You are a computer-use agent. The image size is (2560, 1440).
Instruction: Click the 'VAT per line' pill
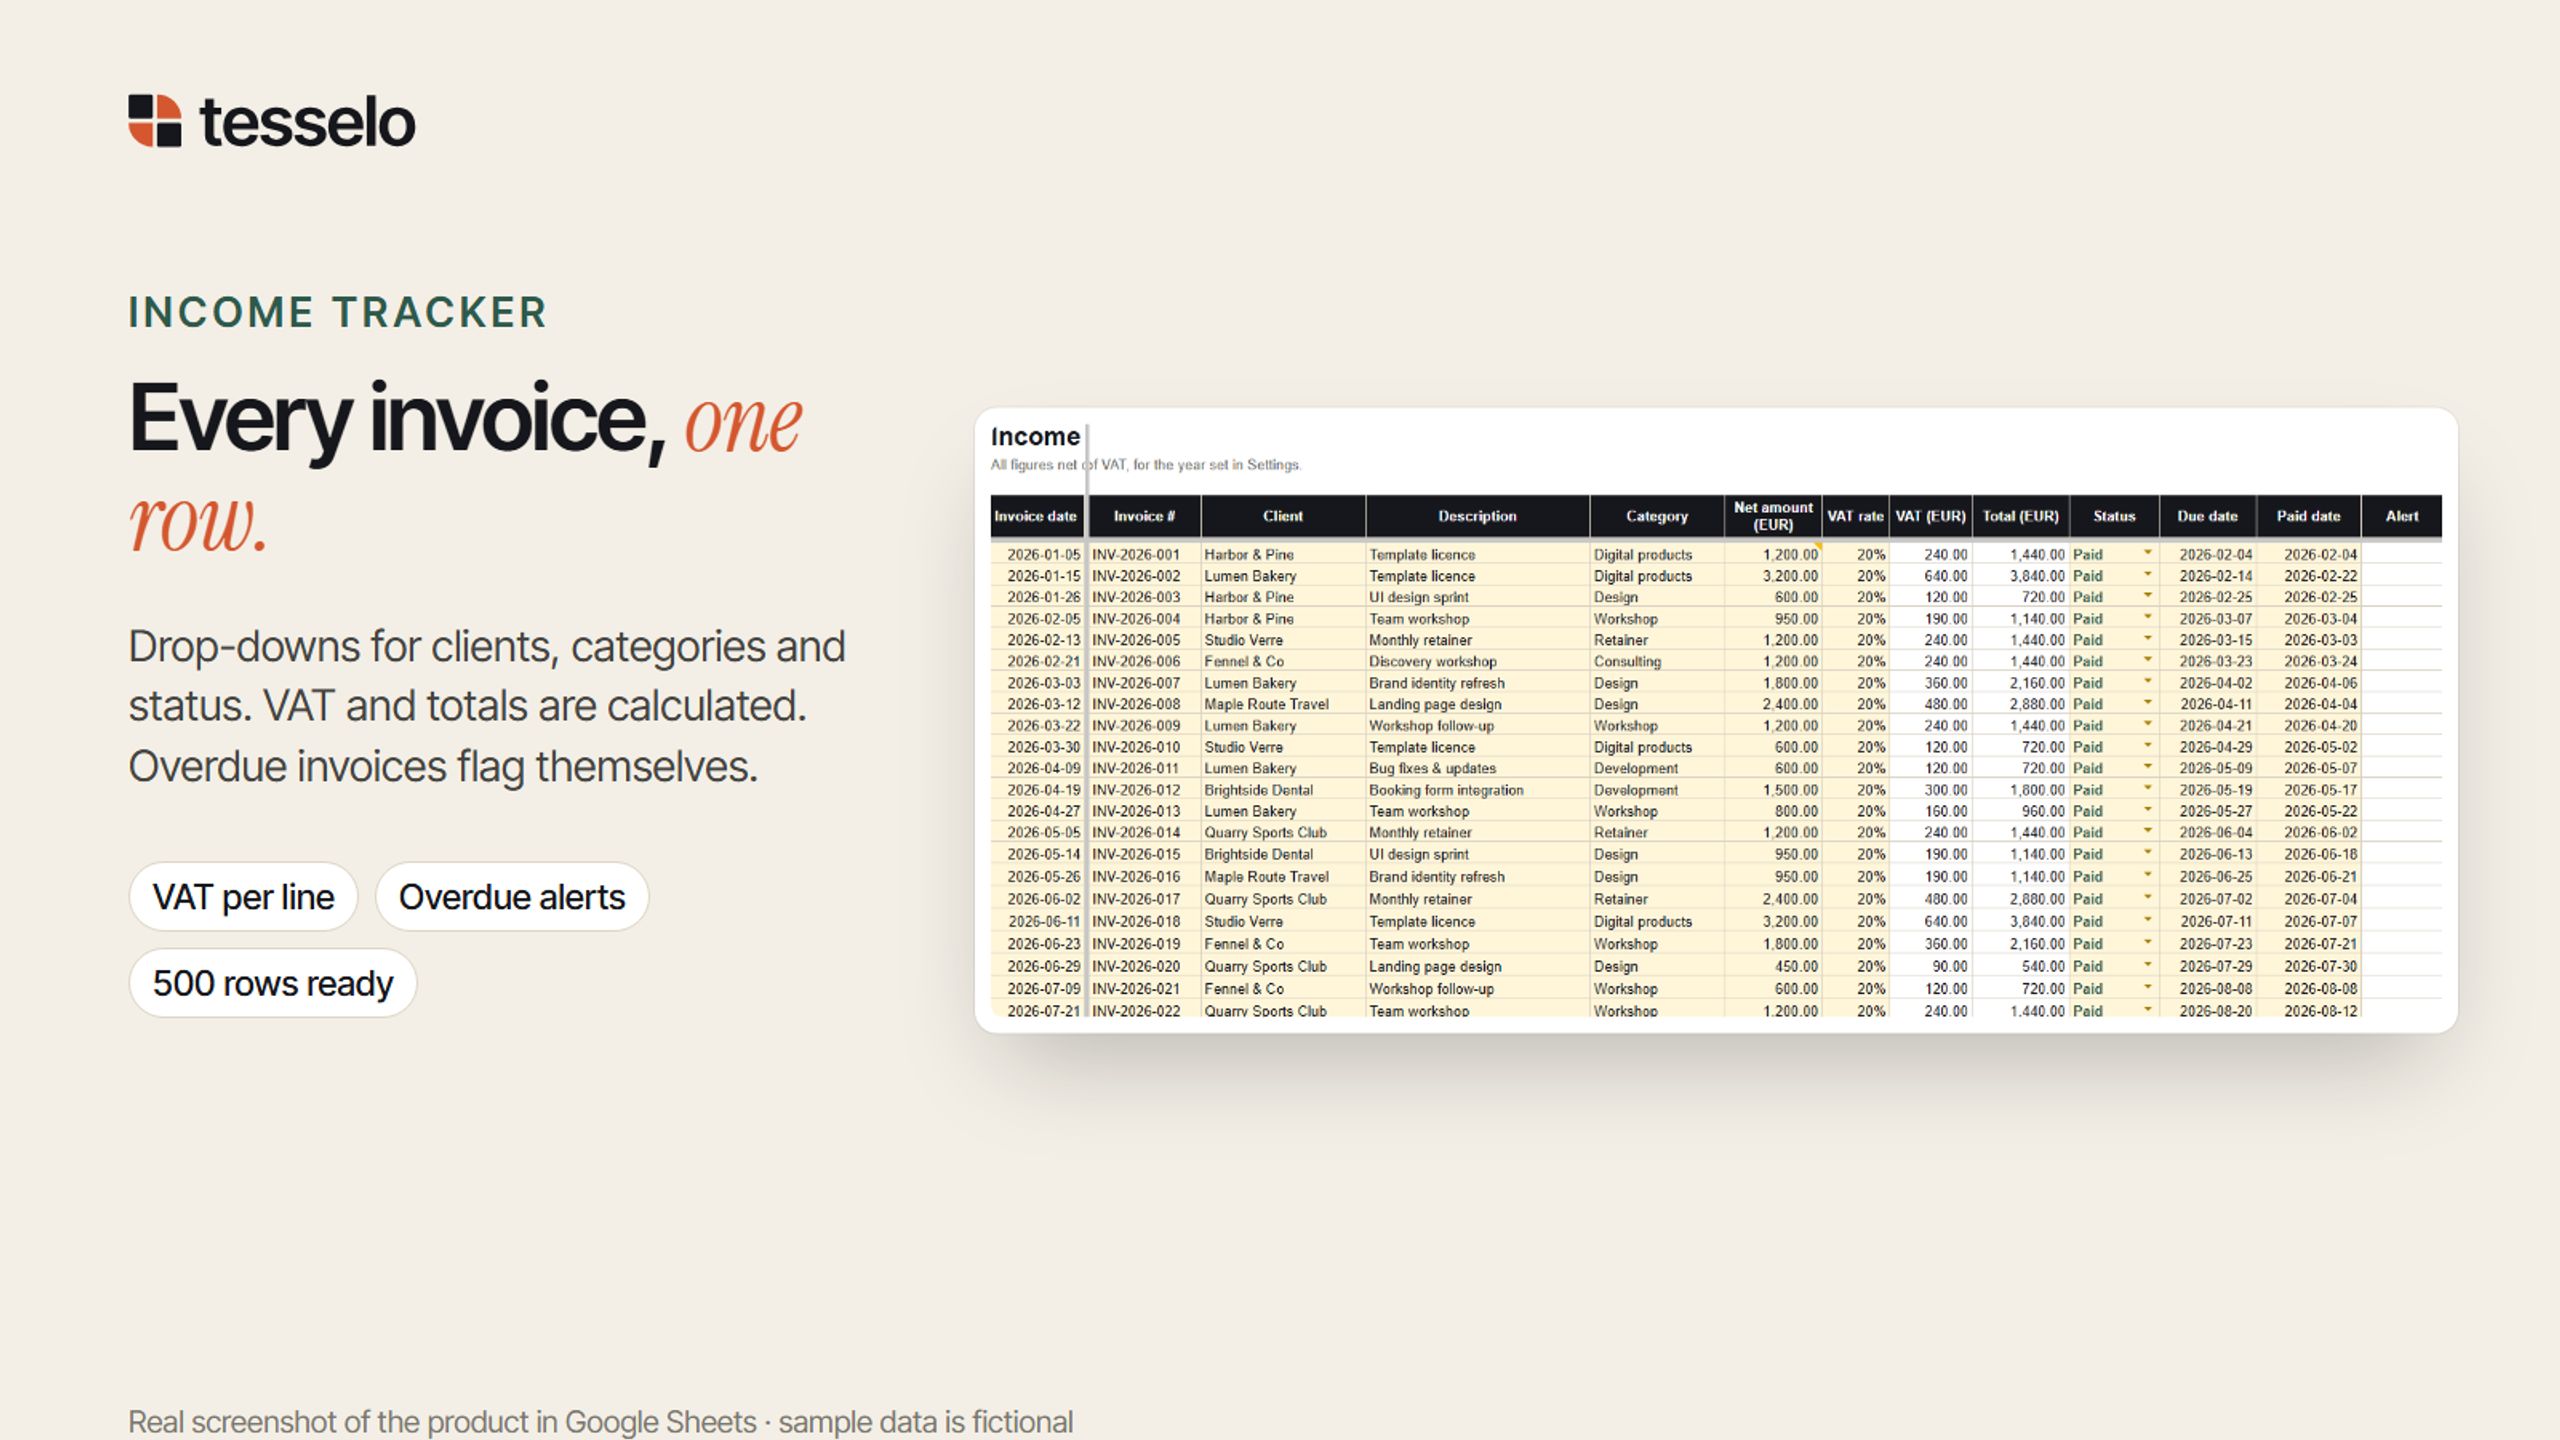click(243, 897)
